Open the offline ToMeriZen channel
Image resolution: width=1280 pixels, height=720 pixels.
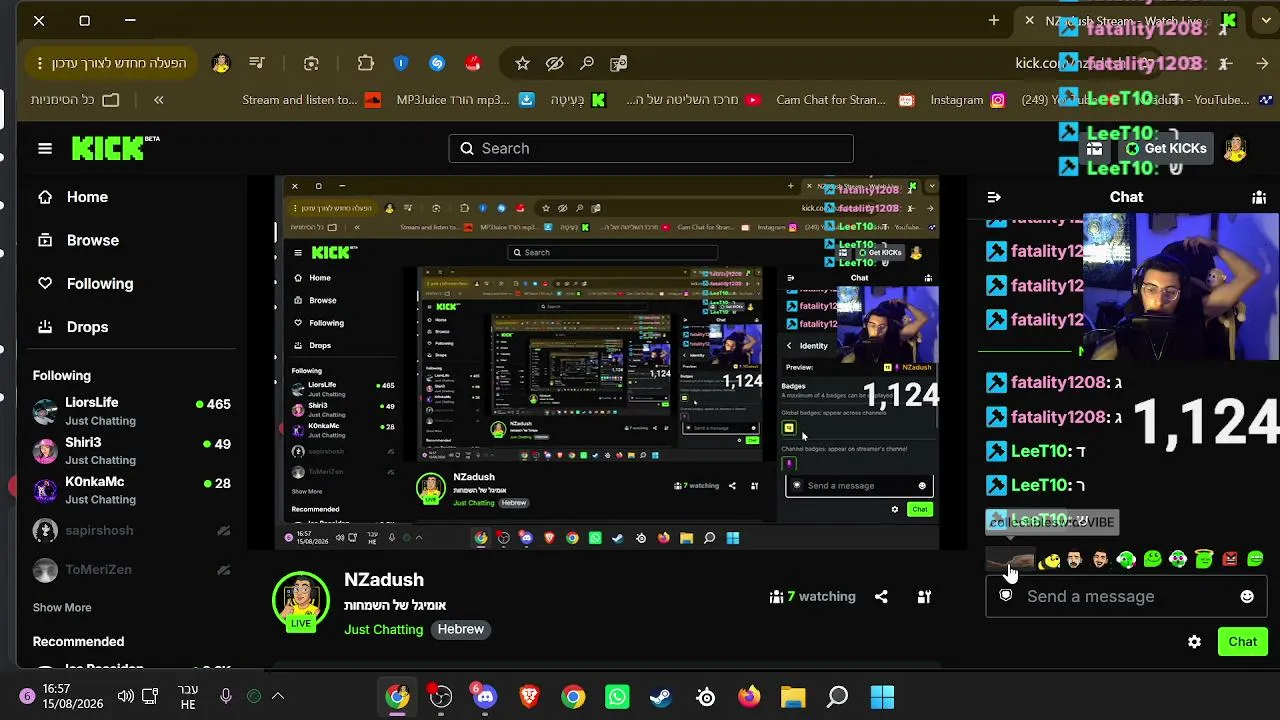[132, 569]
